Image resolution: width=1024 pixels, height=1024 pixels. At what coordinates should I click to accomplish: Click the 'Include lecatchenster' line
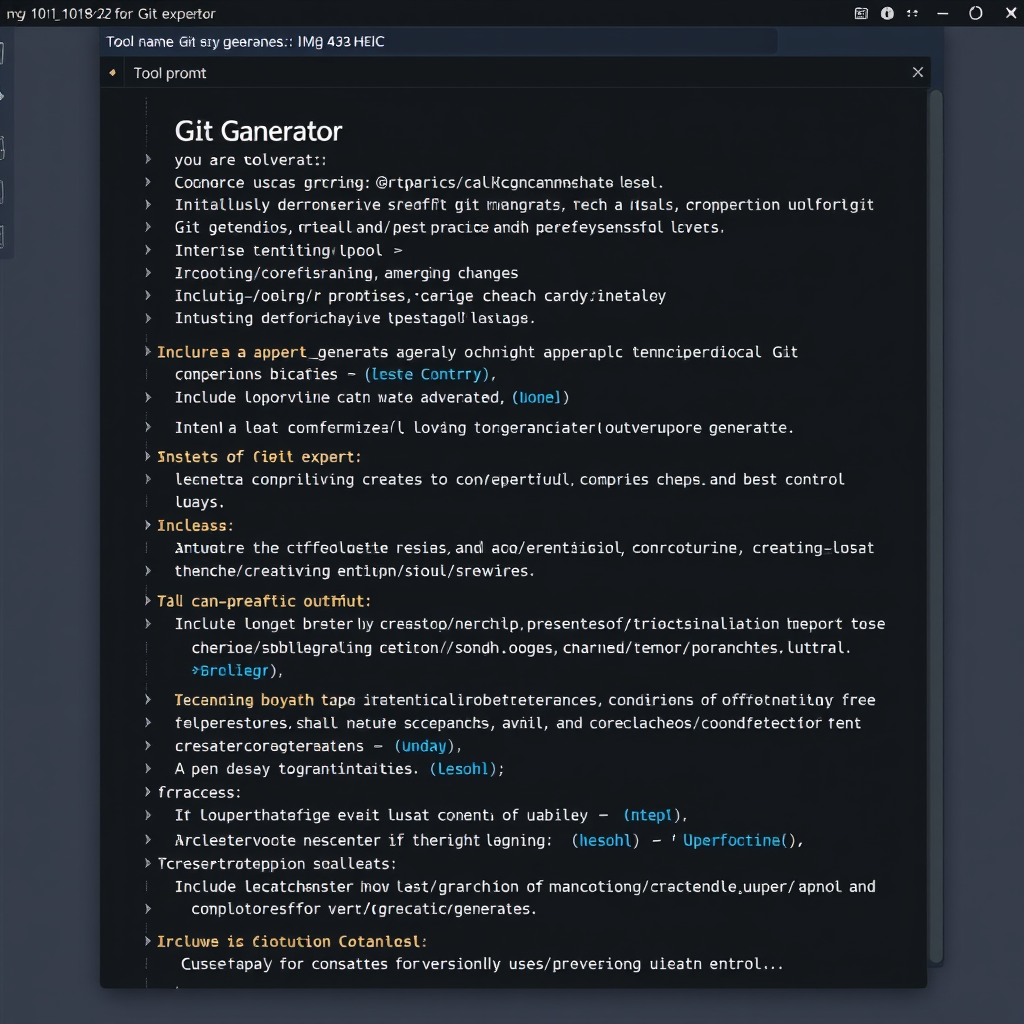[x=524, y=886]
